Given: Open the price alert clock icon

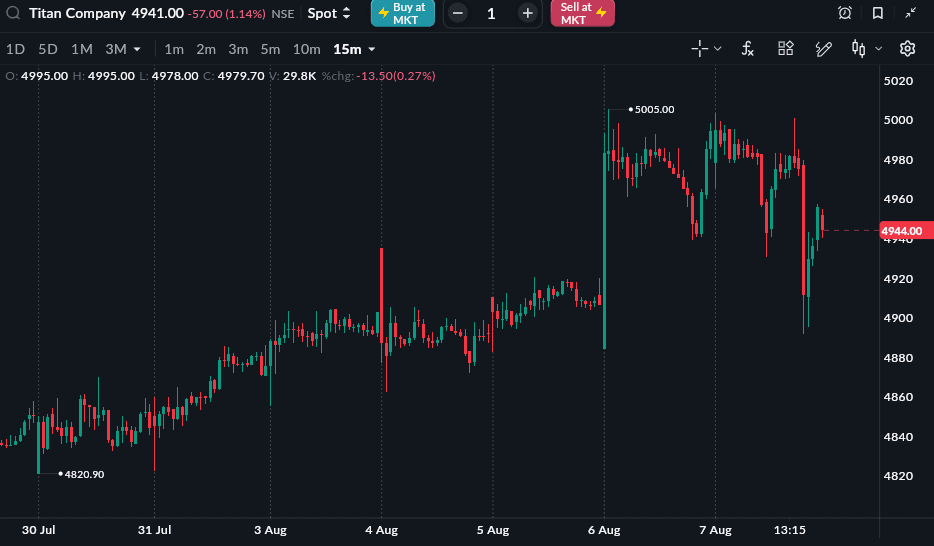Looking at the screenshot, I should 845,13.
